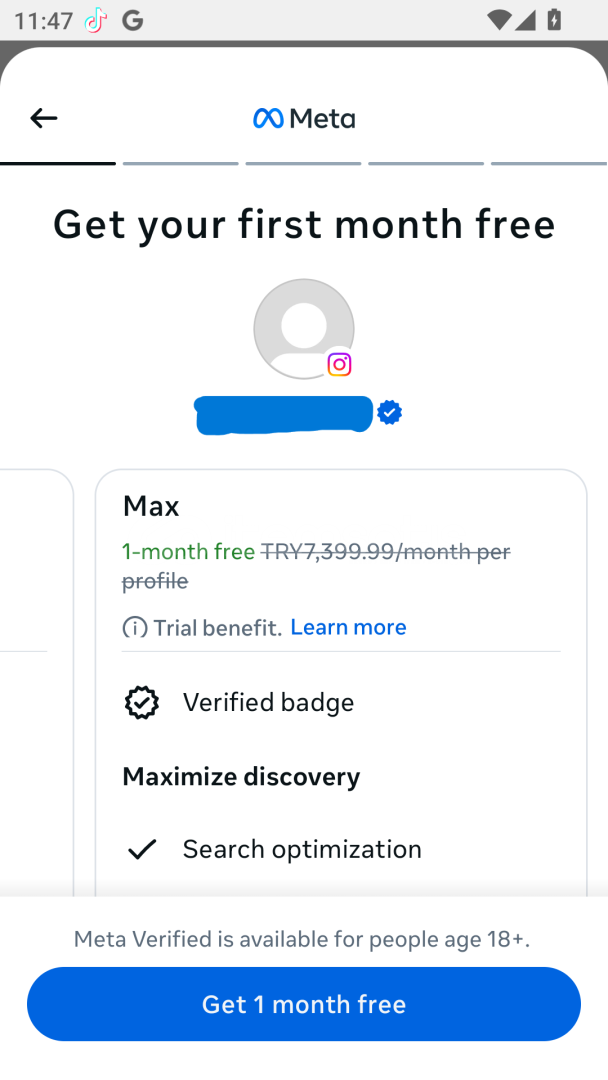Screen dimensions: 608x1080
Task: Open the Learn more link
Action: [348, 627]
